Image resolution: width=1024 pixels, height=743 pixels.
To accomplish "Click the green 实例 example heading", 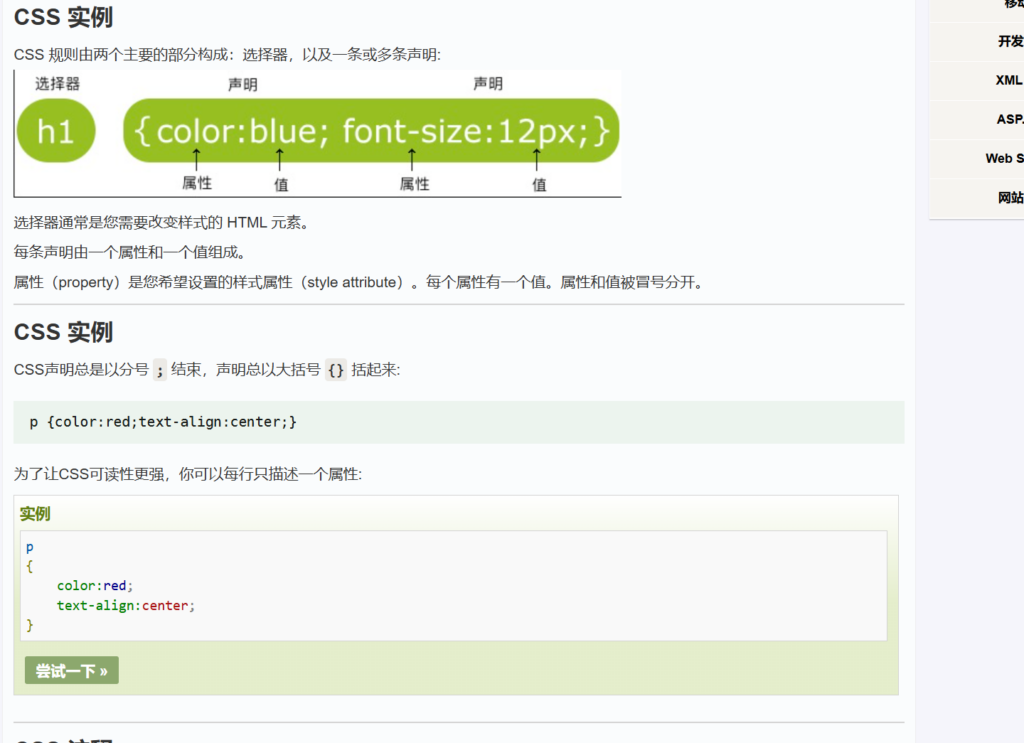I will coord(35,514).
